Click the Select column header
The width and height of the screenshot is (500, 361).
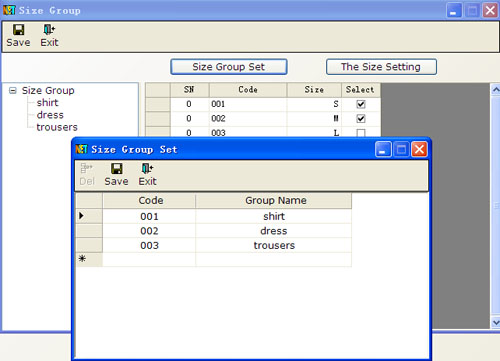[x=361, y=90]
